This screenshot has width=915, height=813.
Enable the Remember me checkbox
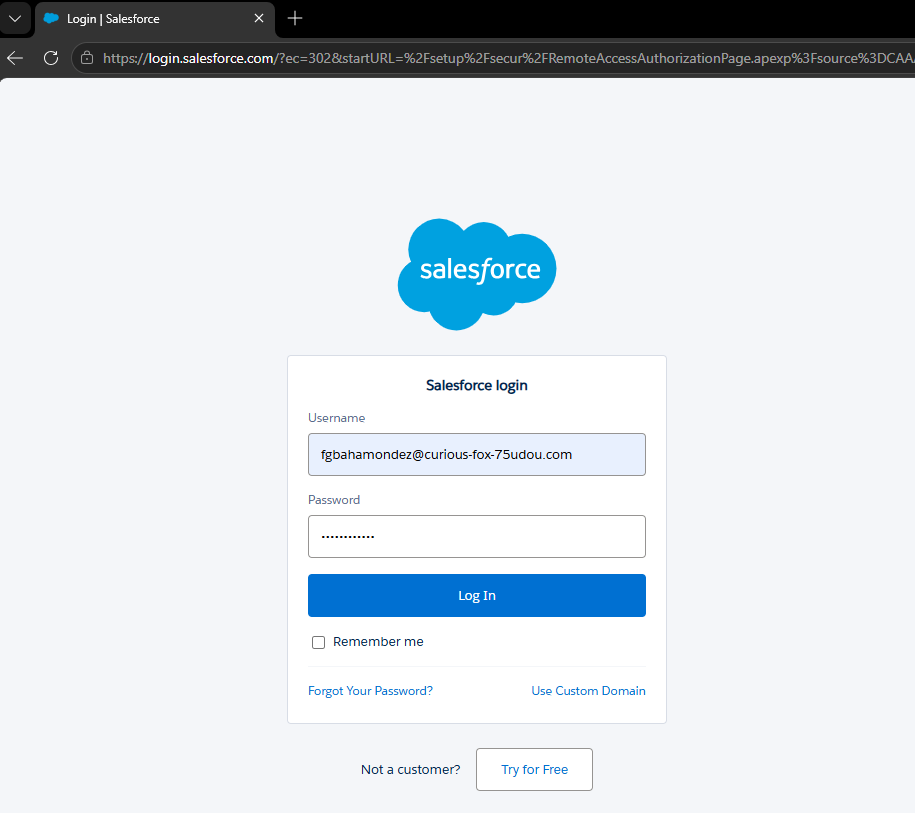coord(318,642)
